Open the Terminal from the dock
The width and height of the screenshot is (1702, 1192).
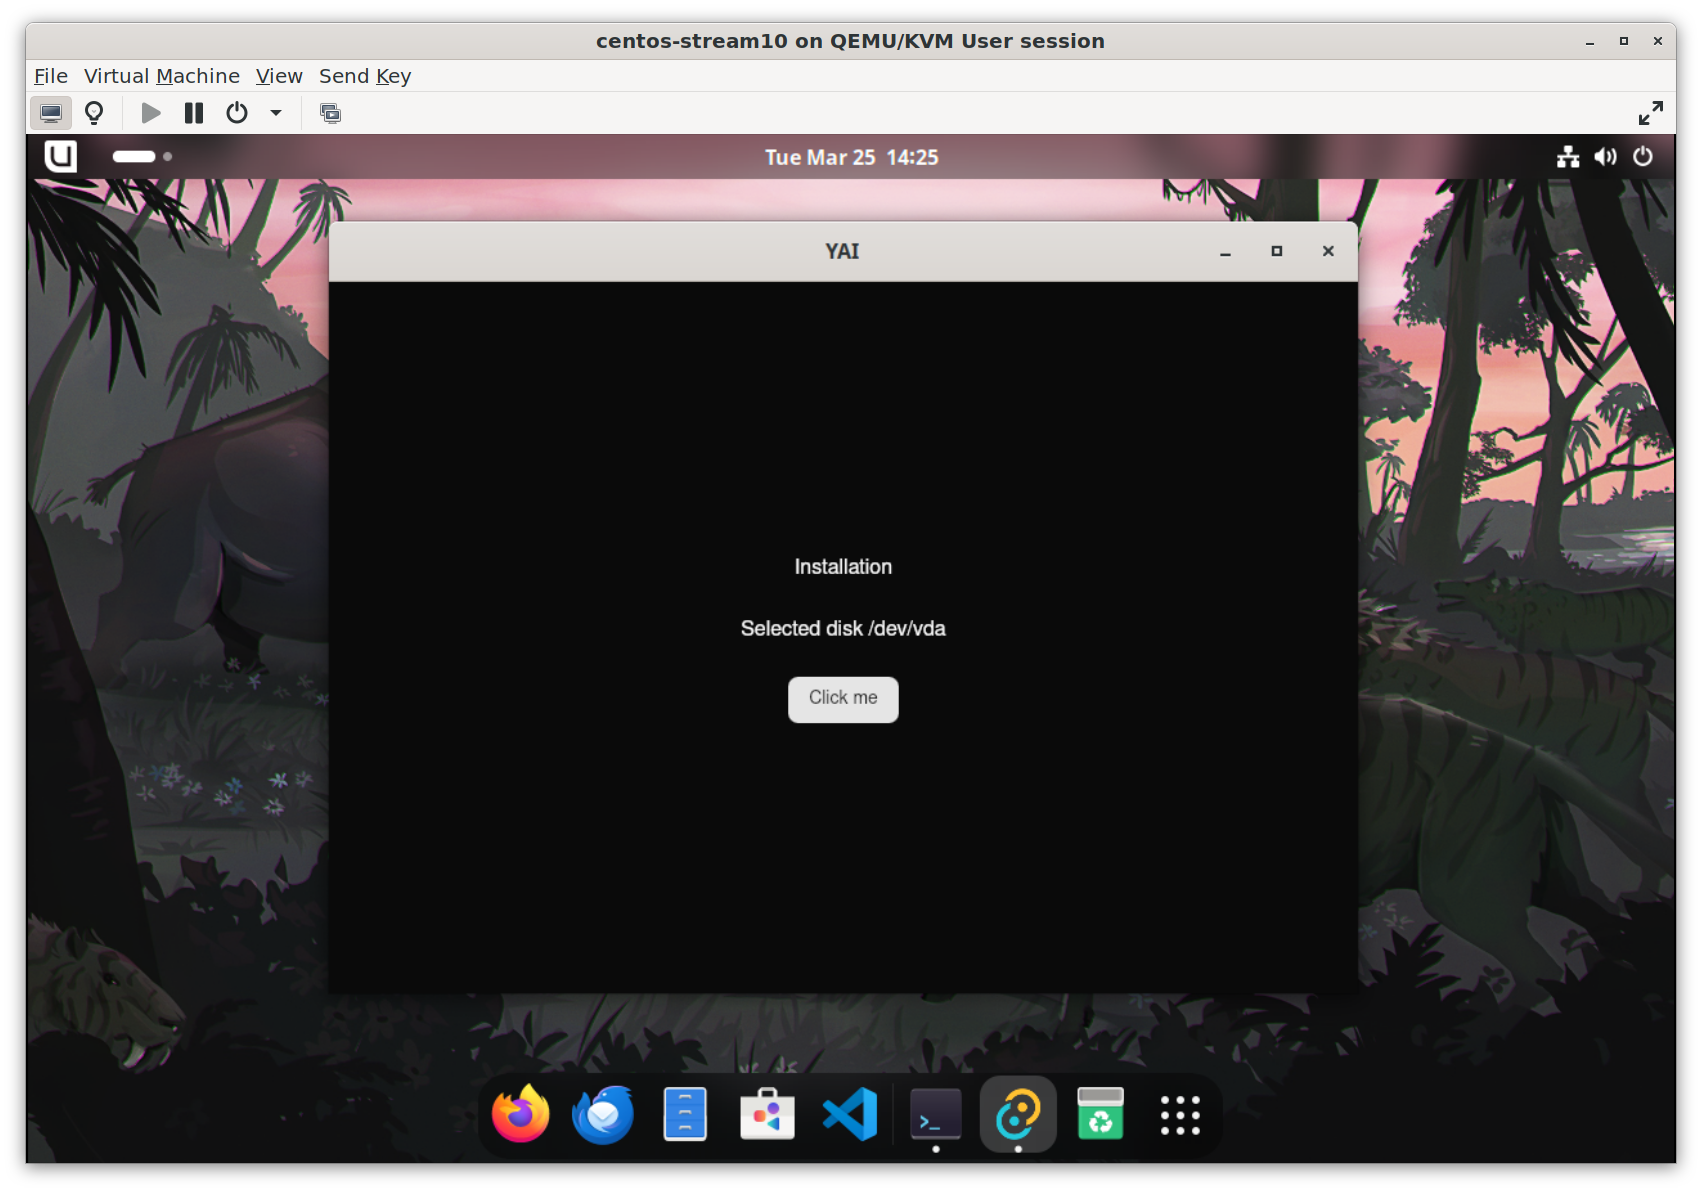(x=936, y=1114)
